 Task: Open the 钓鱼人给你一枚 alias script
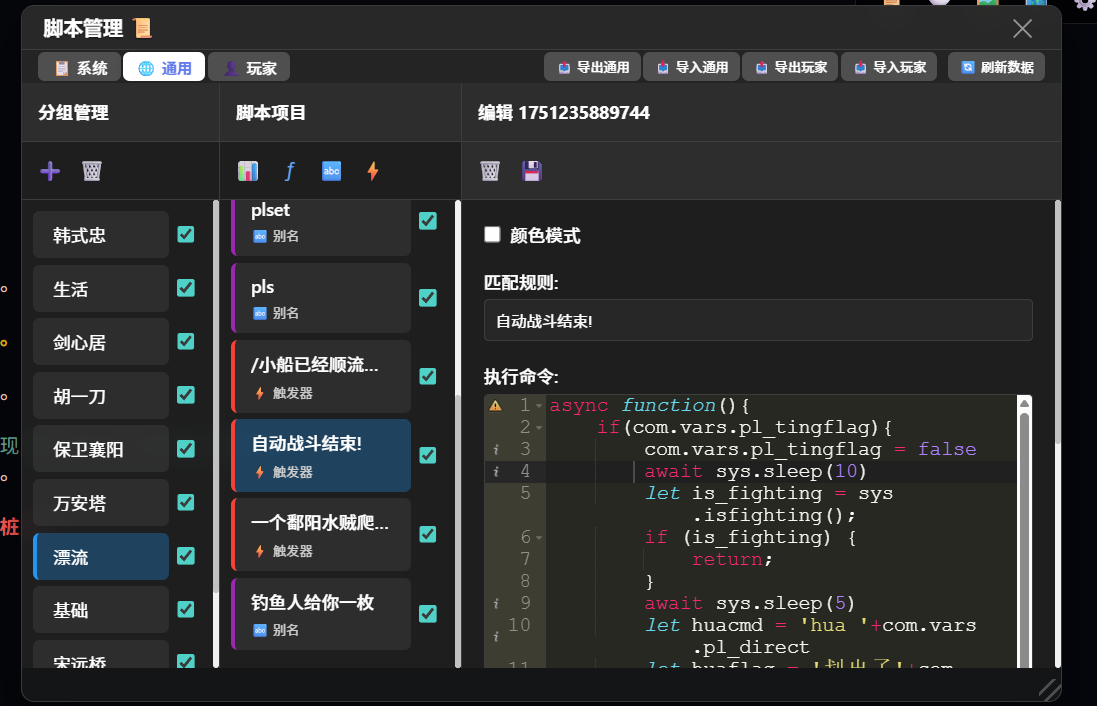pyautogui.click(x=321, y=614)
